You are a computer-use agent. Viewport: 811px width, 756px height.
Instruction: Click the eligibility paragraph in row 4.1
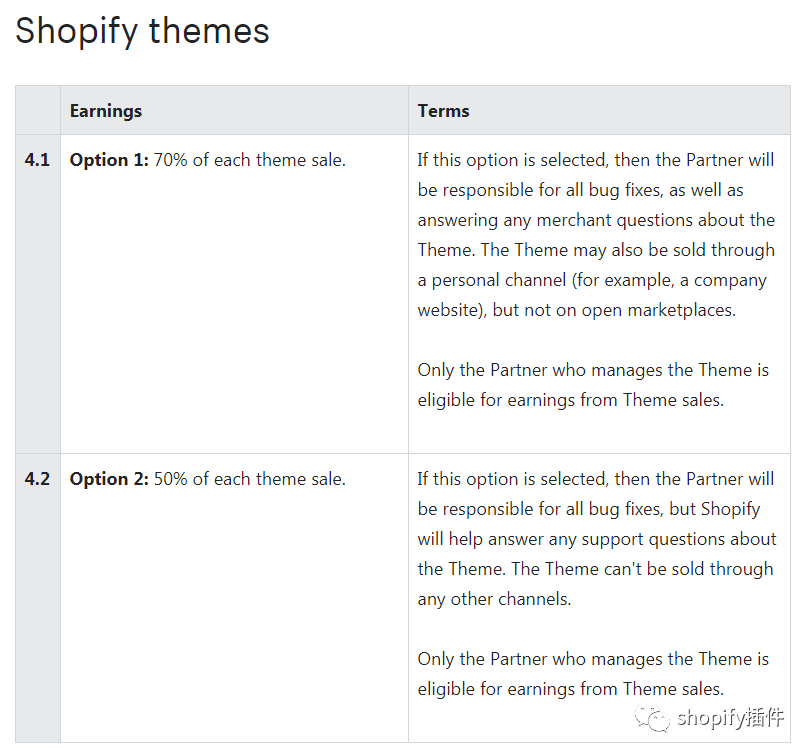(593, 385)
